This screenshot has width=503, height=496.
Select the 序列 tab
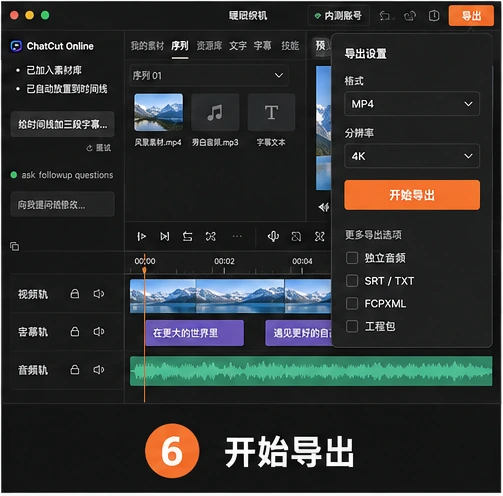[x=180, y=46]
